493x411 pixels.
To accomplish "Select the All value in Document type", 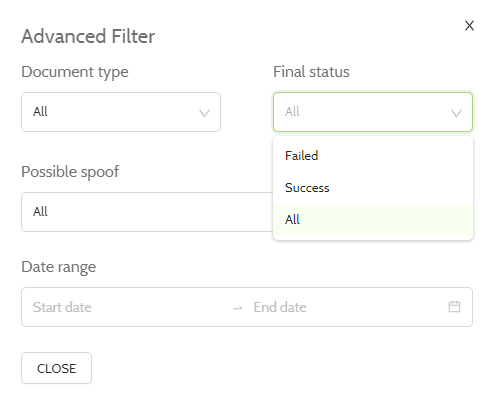I will click(40, 112).
